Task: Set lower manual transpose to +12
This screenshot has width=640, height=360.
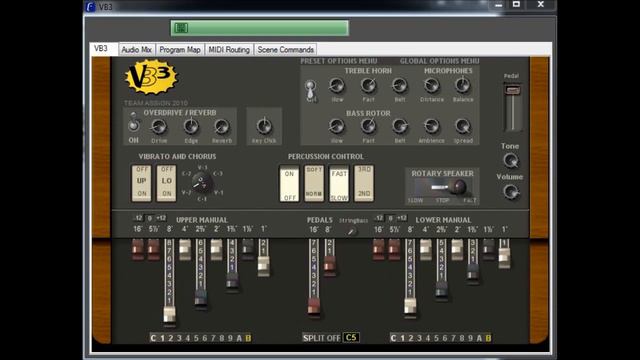Action: point(402,218)
